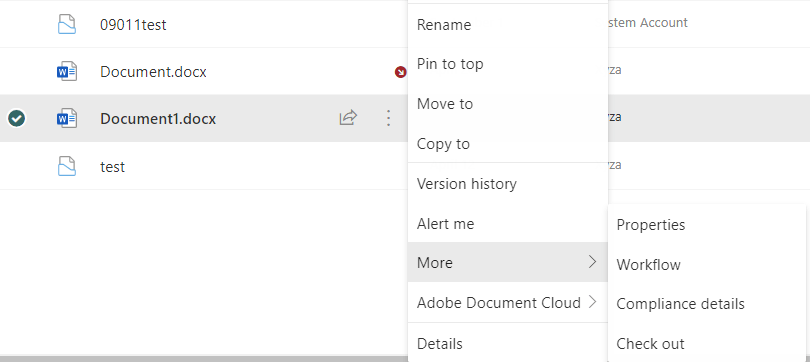Click the System Account text on 09011test row
Viewport: 810px width, 362px height.
click(648, 23)
